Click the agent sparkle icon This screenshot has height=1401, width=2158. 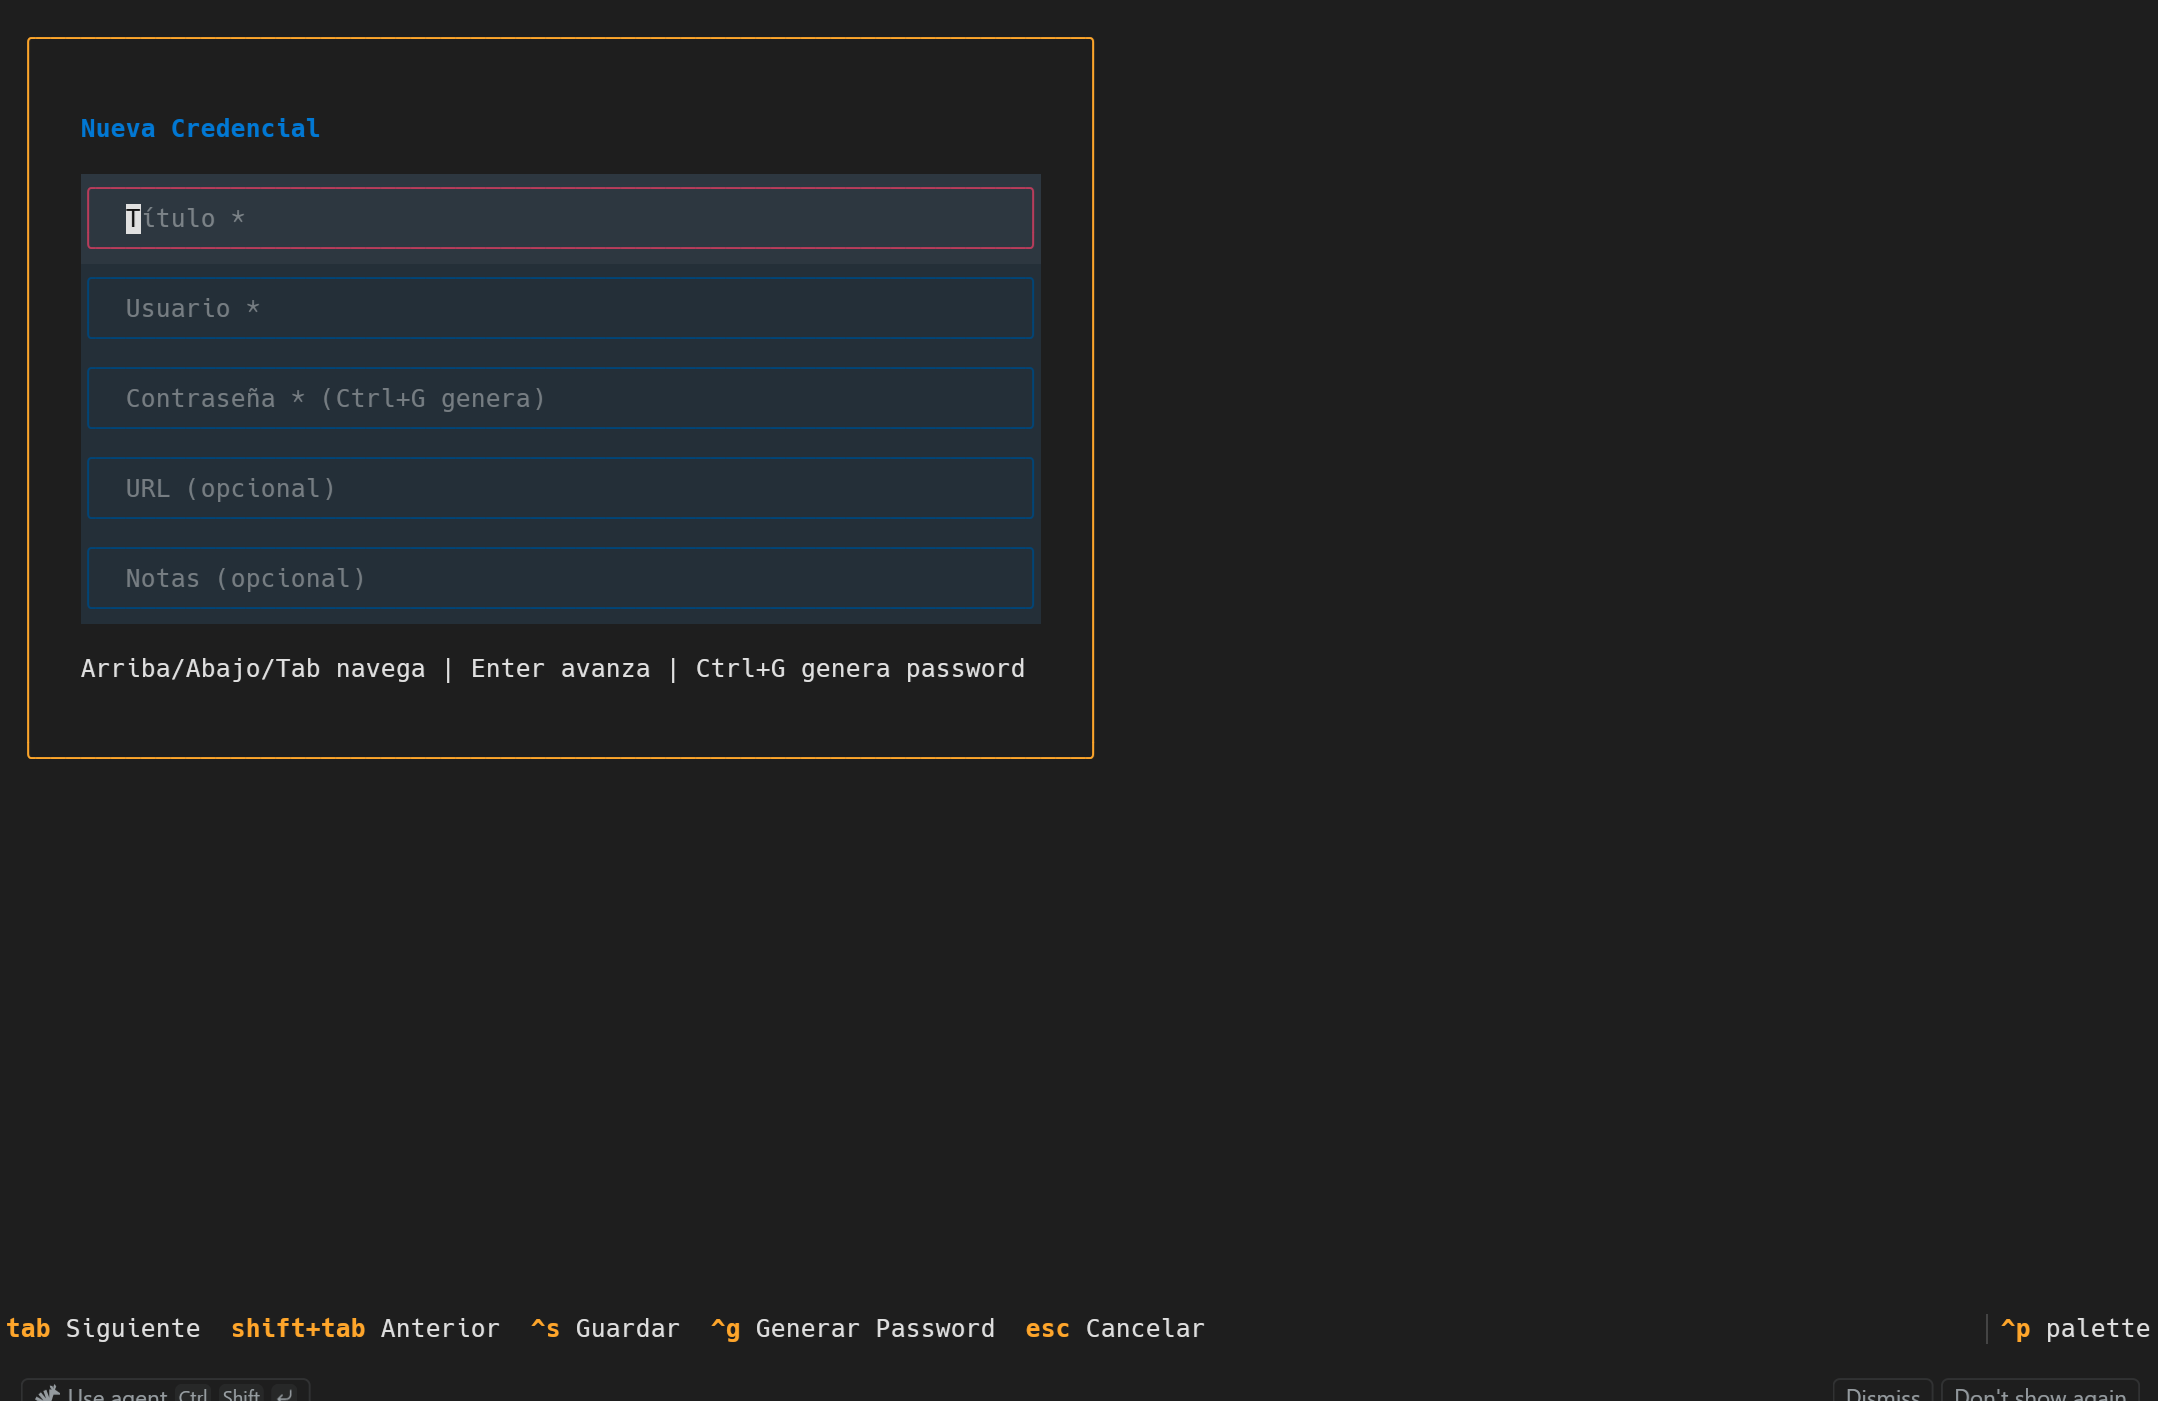[x=47, y=1393]
